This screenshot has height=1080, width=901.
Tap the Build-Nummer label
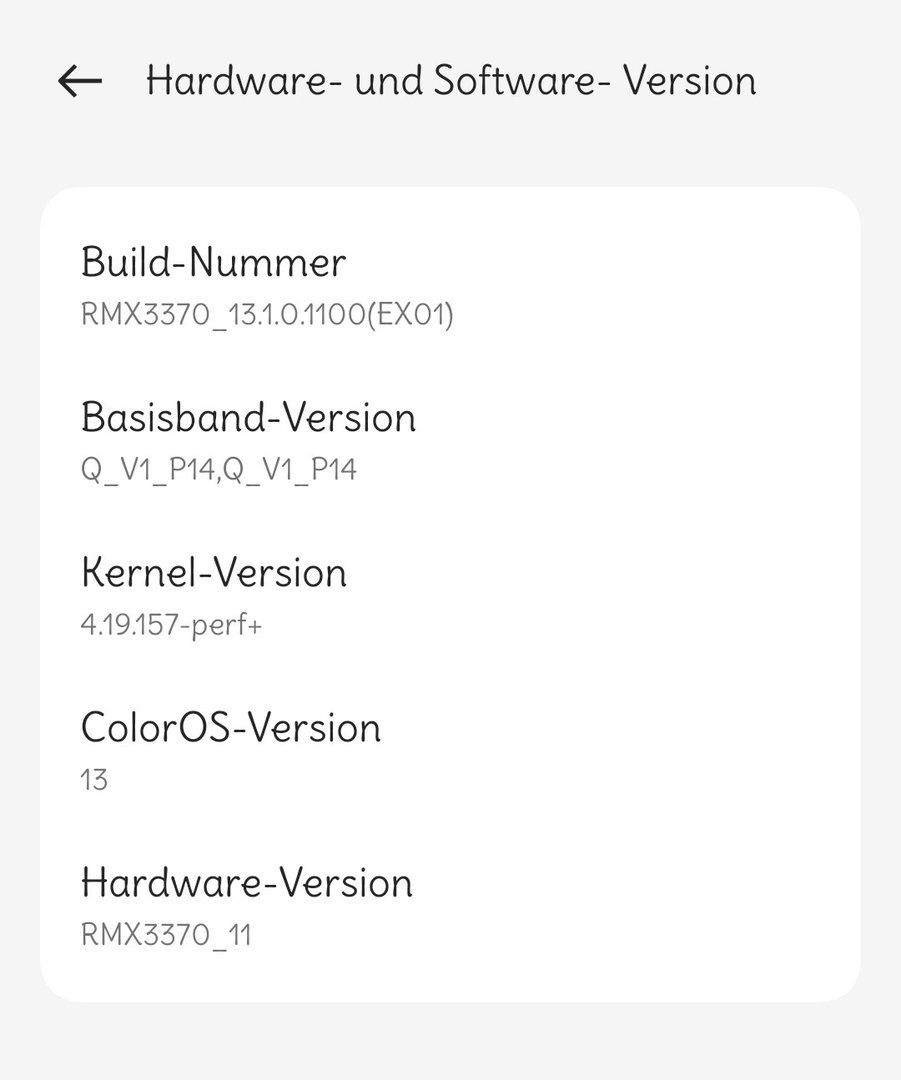(213, 263)
